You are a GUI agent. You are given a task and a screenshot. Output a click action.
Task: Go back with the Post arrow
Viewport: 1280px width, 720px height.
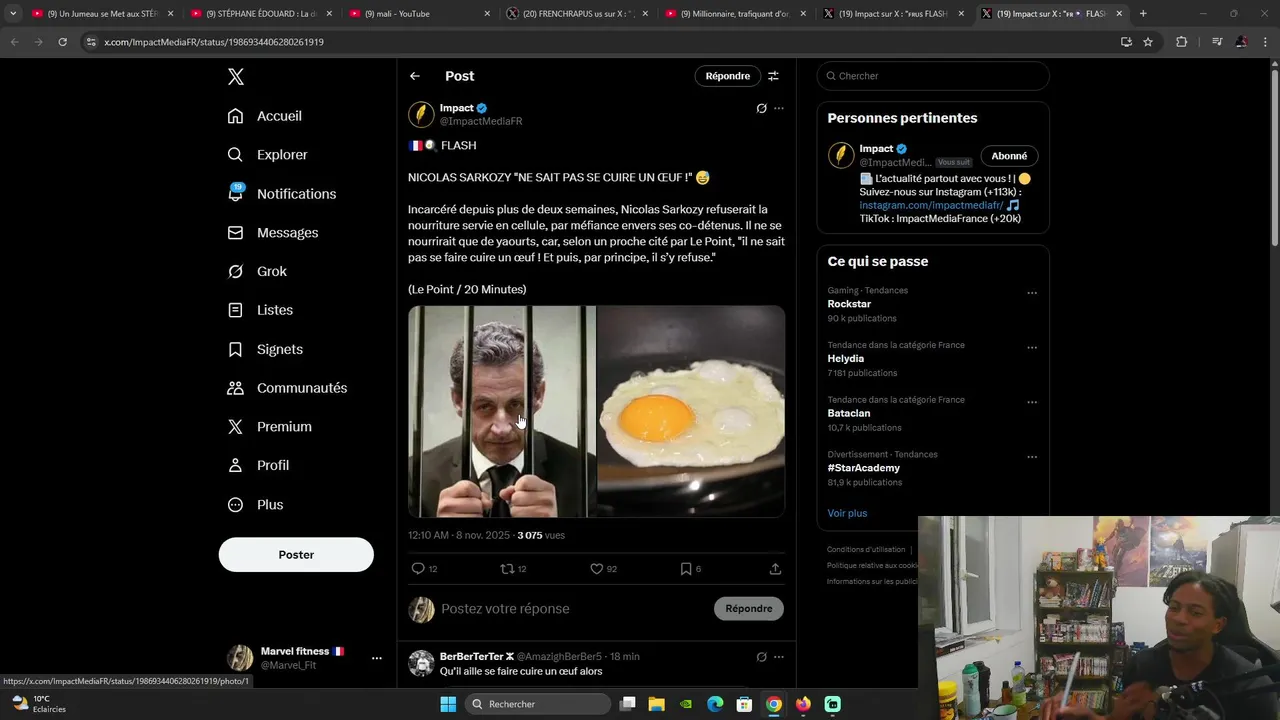point(415,76)
